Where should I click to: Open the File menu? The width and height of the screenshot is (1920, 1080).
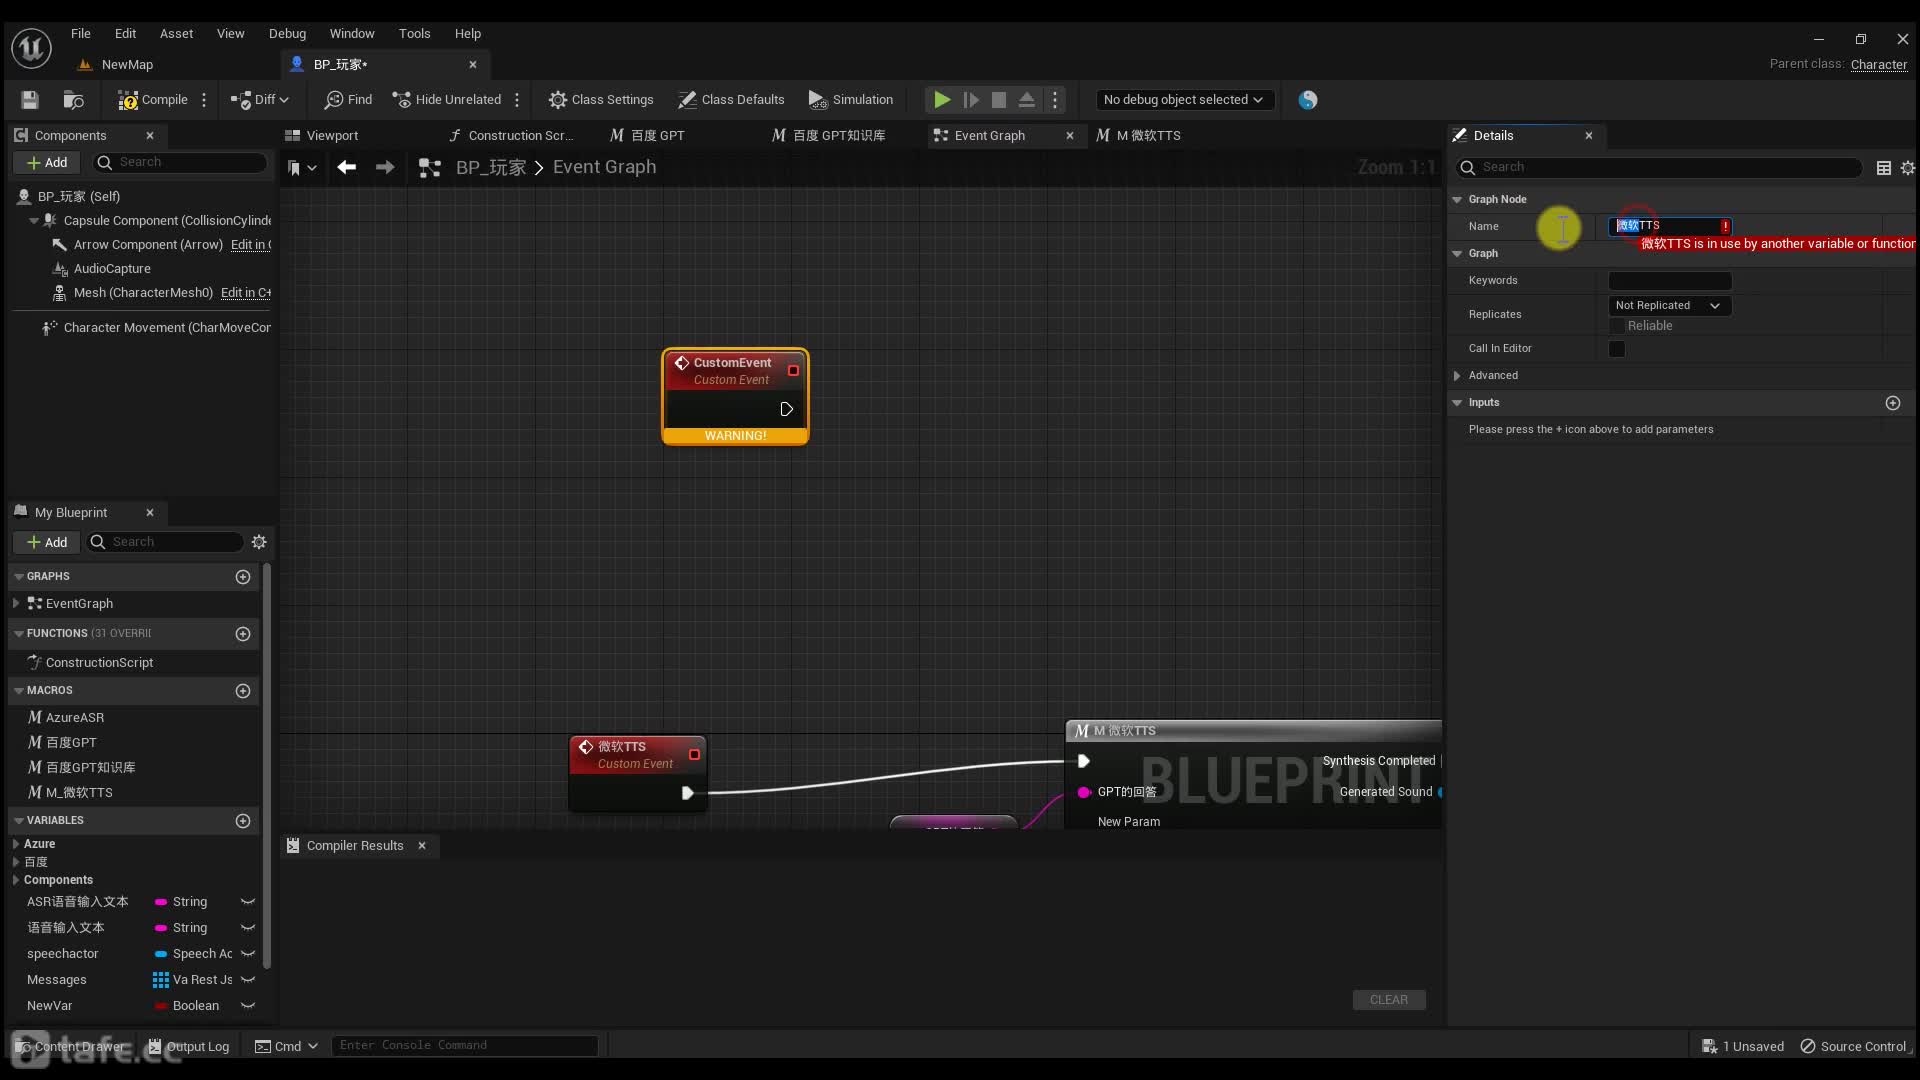pos(81,33)
